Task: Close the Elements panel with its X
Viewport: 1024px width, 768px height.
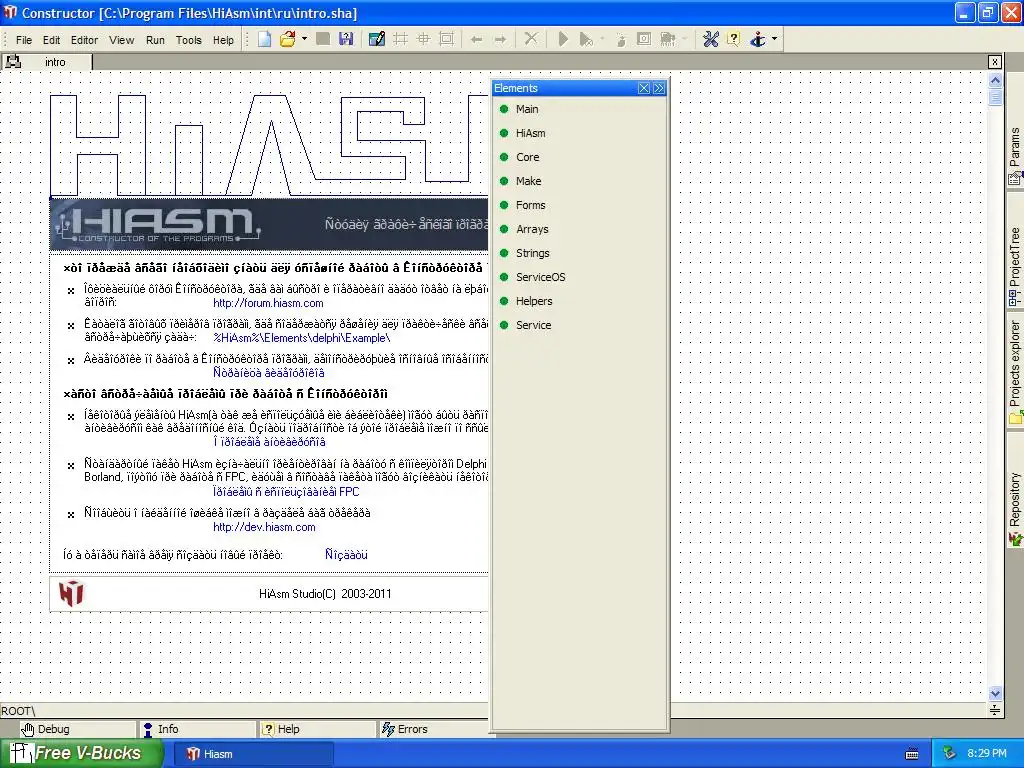Action: pos(644,88)
